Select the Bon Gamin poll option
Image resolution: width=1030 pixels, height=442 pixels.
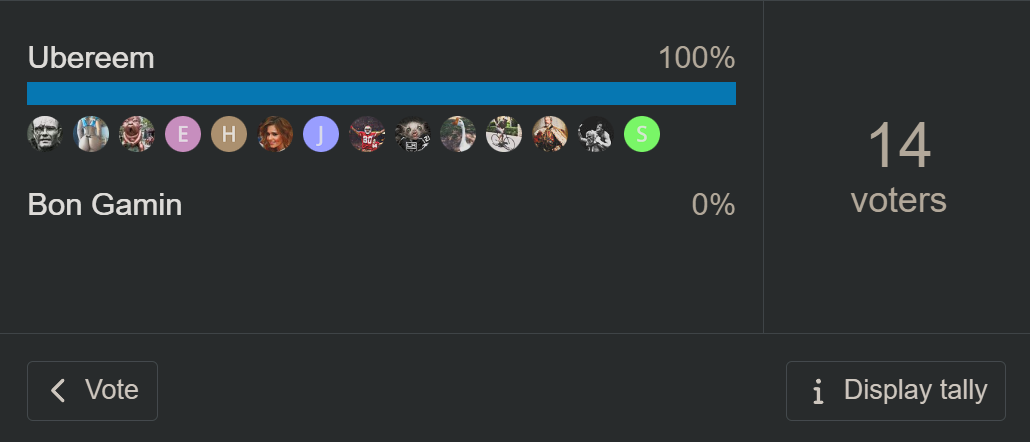104,205
